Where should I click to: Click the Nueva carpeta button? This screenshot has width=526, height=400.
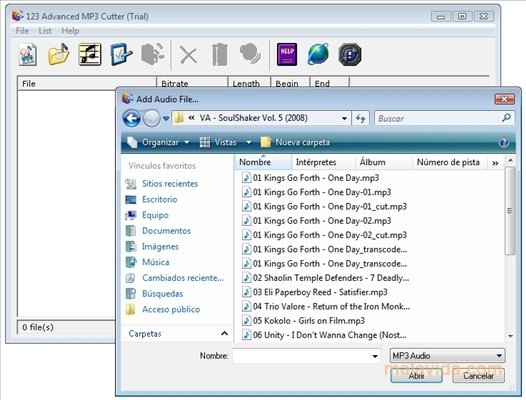pyautogui.click(x=296, y=143)
